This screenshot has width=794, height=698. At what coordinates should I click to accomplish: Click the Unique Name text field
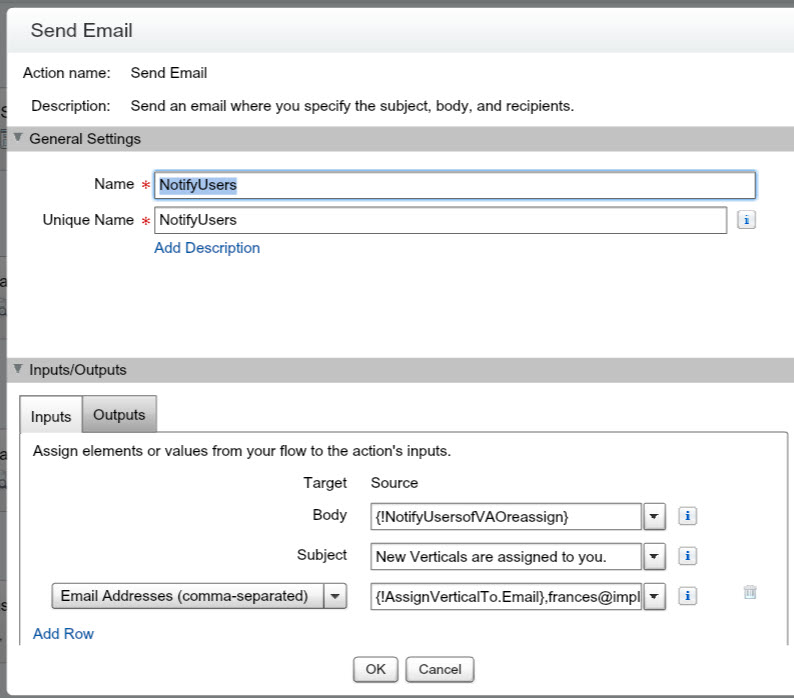(x=440, y=220)
